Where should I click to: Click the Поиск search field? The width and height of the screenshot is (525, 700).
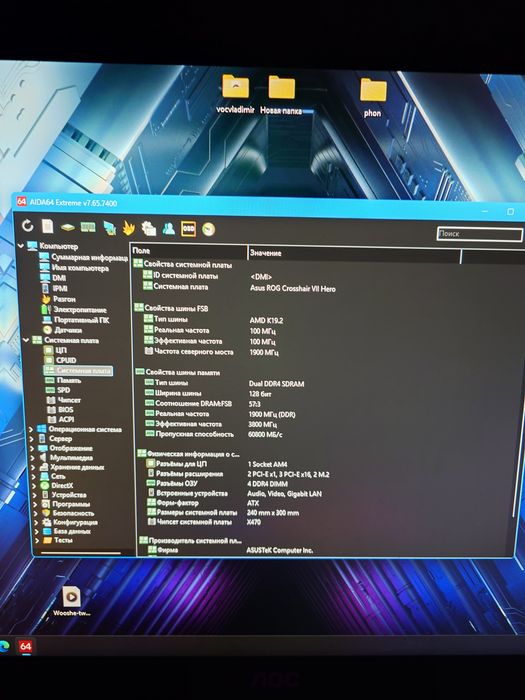pyautogui.click(x=479, y=234)
